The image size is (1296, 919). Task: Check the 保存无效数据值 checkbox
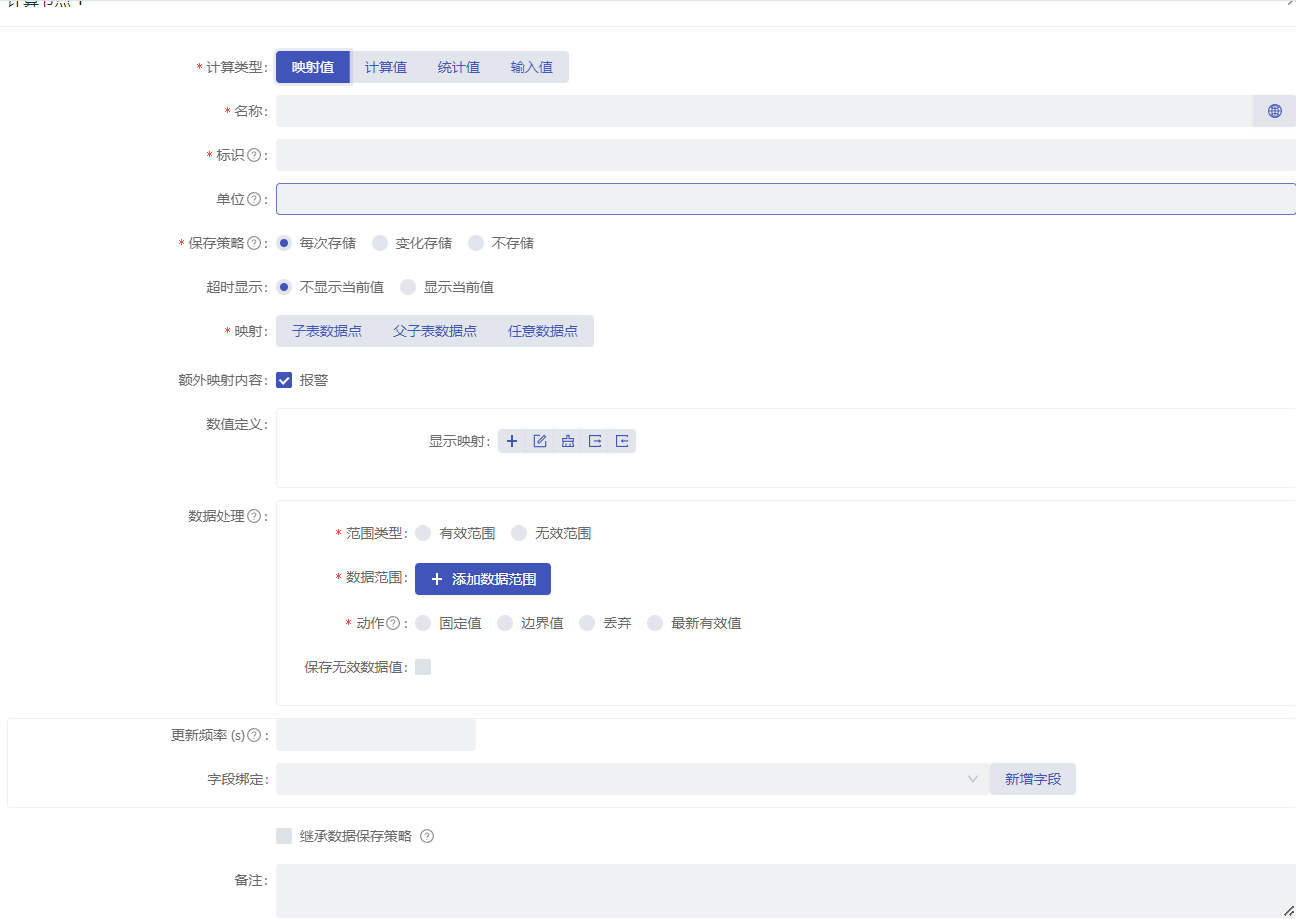[x=423, y=667]
